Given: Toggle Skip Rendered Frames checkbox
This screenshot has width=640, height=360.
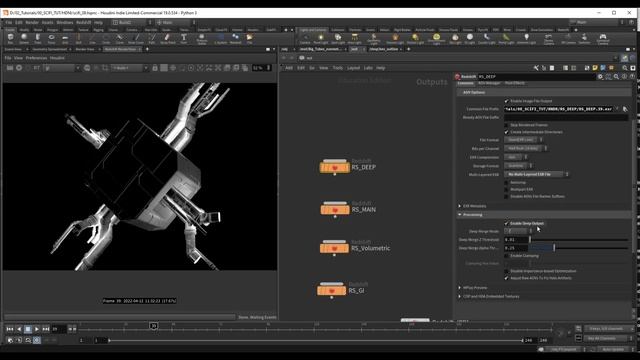Looking at the screenshot, I should coord(507,125).
